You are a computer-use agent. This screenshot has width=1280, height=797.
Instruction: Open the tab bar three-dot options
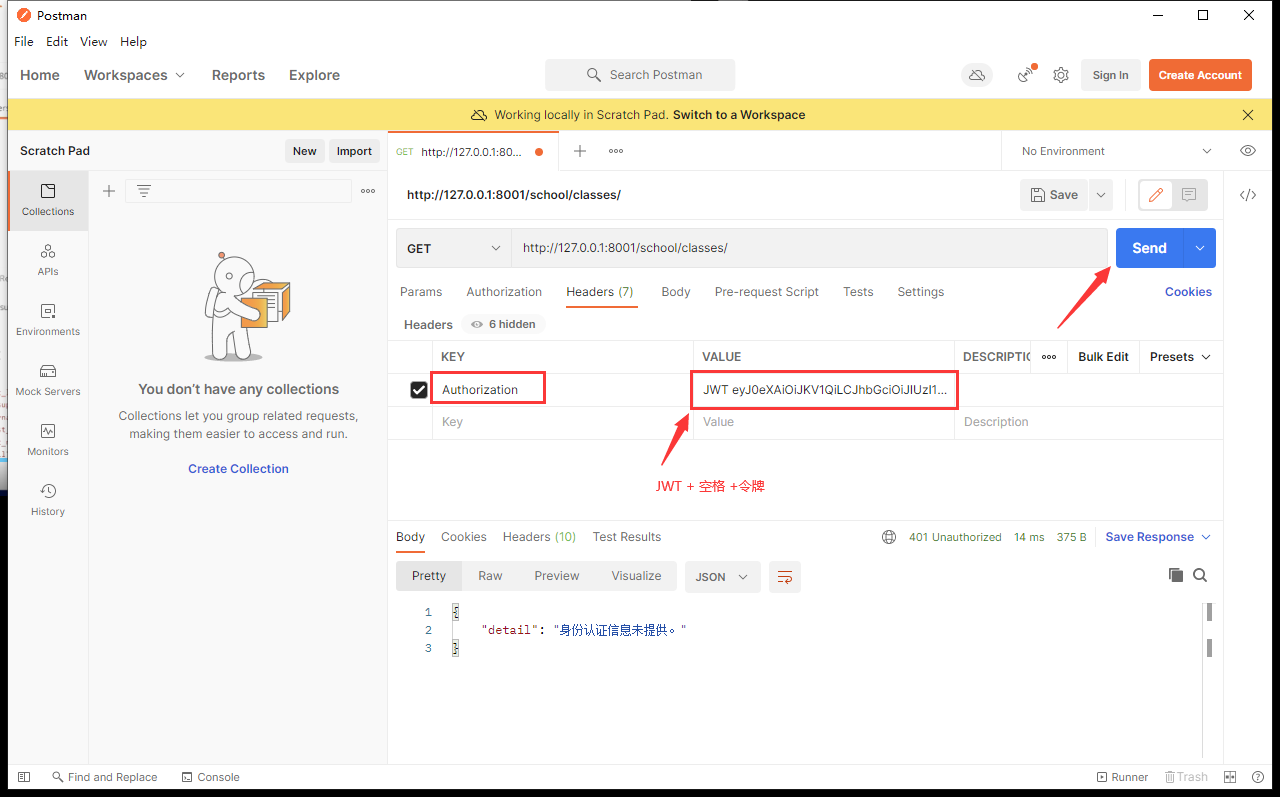(616, 151)
